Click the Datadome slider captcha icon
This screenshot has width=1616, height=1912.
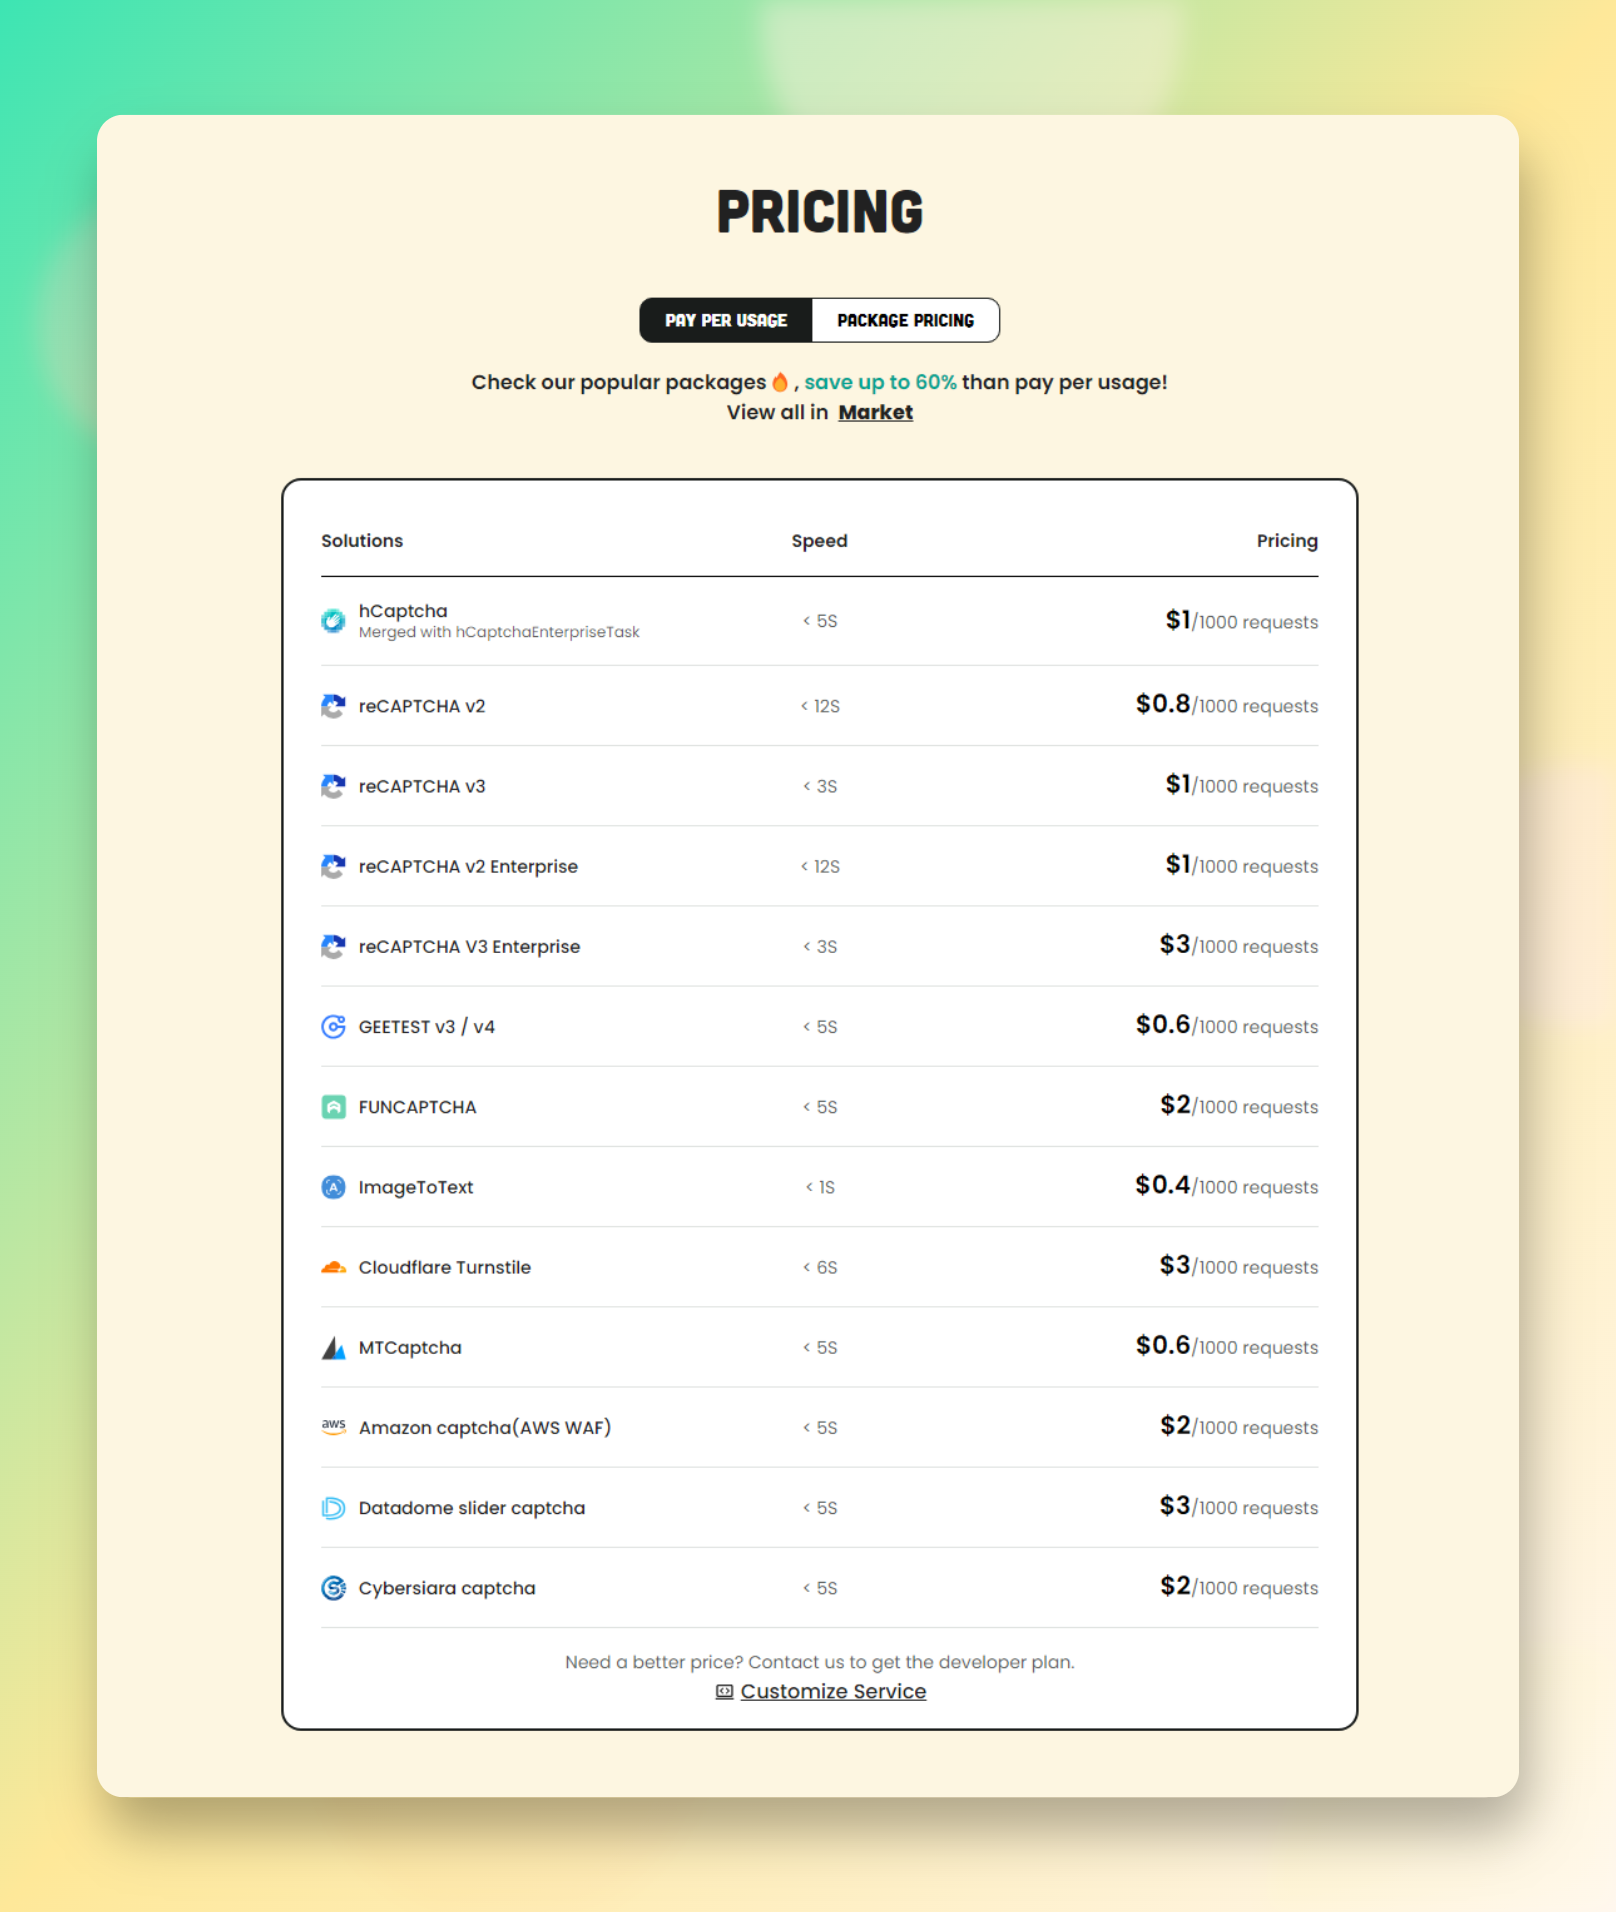pos(333,1508)
